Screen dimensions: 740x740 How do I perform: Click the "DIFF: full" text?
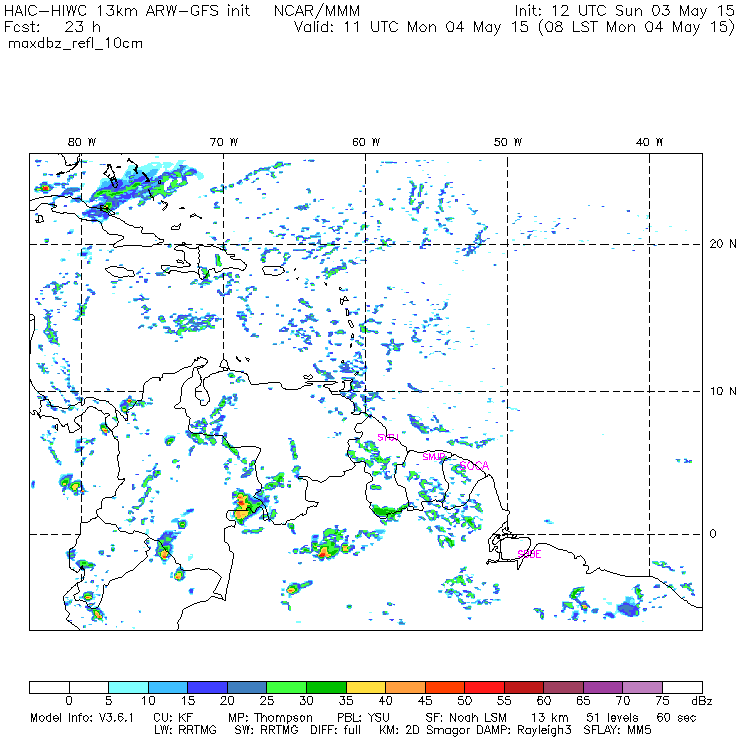click(335, 730)
